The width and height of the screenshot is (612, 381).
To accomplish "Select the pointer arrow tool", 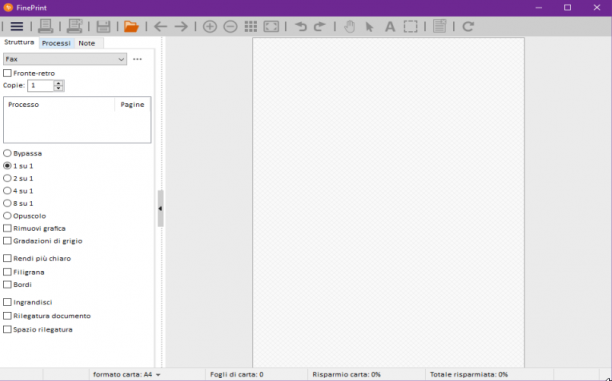I will tap(369, 27).
